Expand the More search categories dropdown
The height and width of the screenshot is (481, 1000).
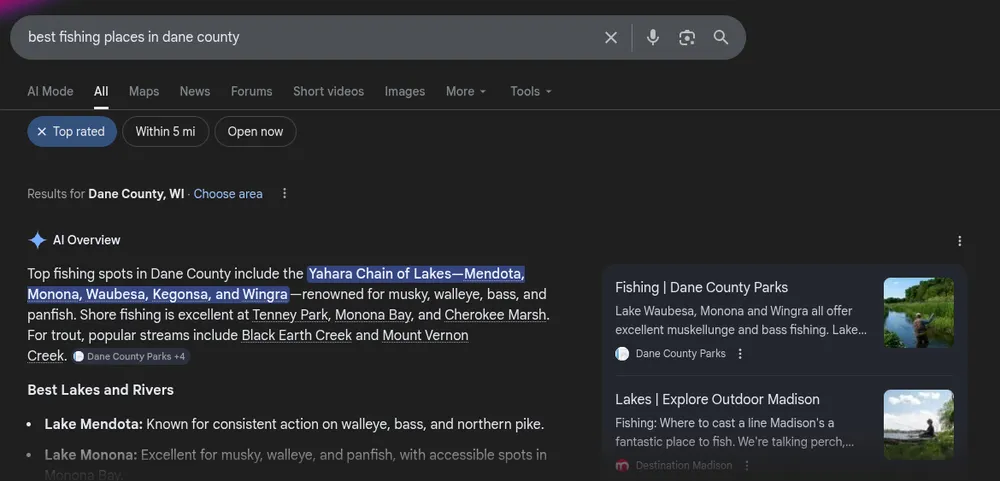click(x=466, y=91)
